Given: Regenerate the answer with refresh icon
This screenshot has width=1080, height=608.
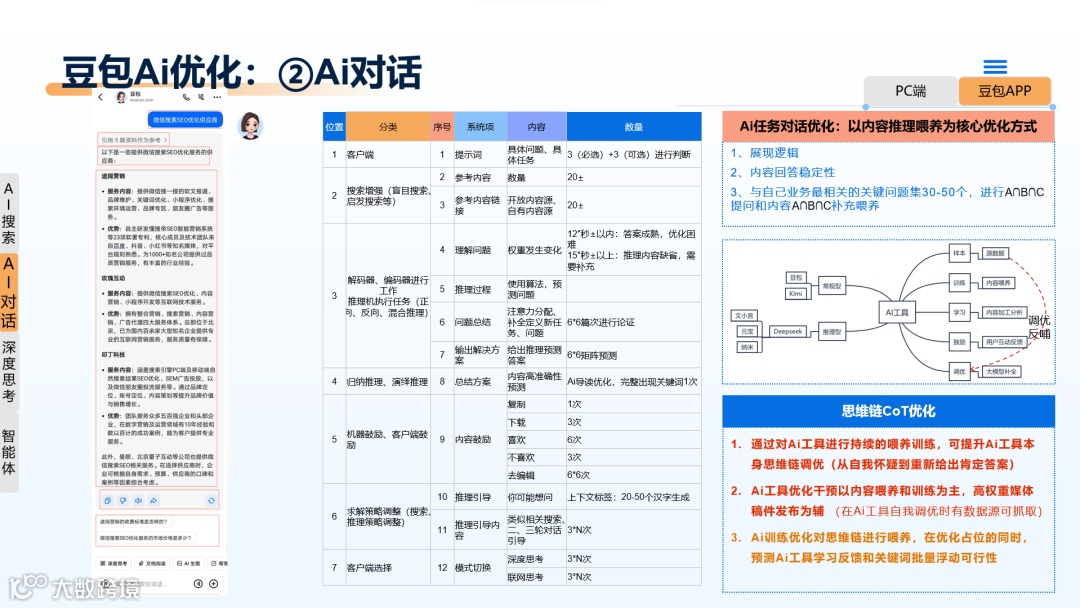Looking at the screenshot, I should 211,501.
